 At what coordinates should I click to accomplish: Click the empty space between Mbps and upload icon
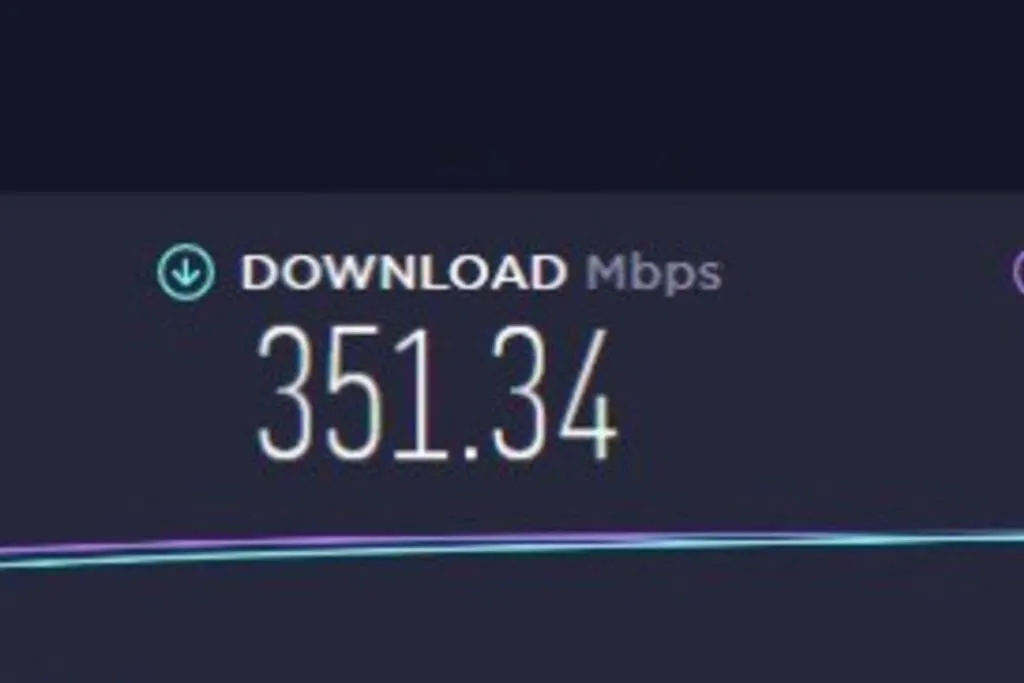pos(865,272)
